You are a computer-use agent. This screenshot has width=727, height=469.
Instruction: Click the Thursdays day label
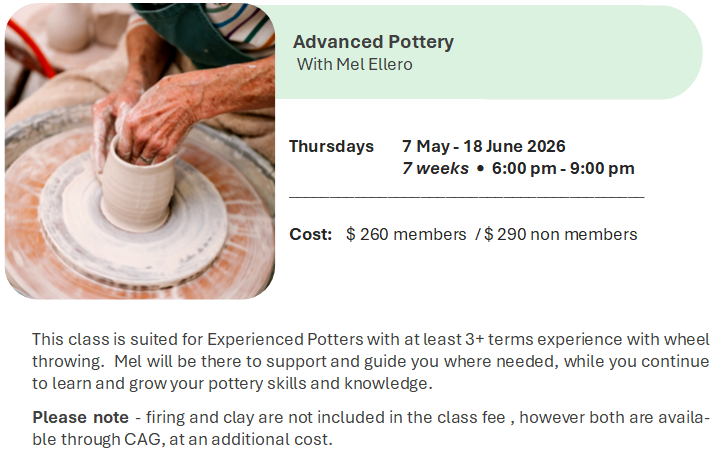331,146
